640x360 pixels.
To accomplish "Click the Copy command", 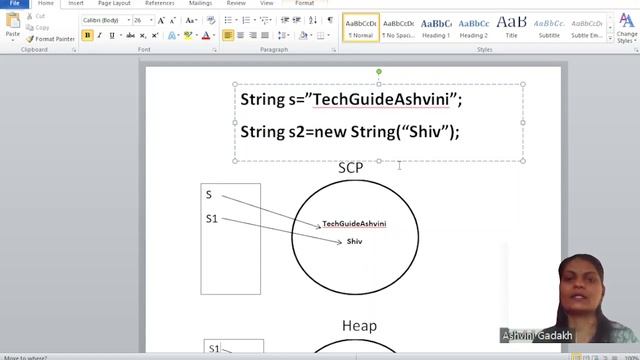I will [37, 27].
